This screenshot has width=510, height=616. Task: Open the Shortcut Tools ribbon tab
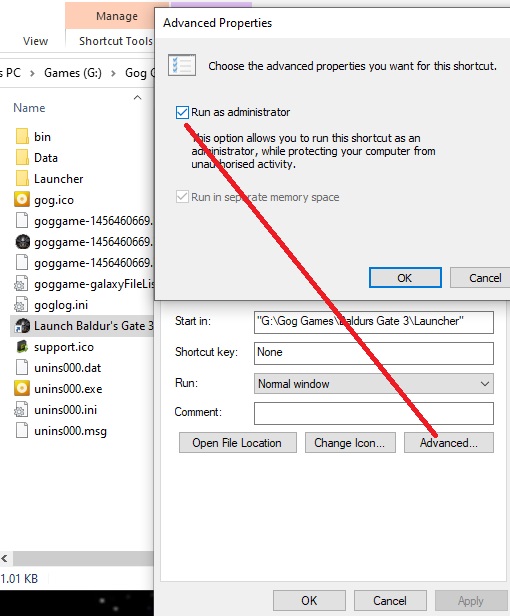tap(116, 41)
